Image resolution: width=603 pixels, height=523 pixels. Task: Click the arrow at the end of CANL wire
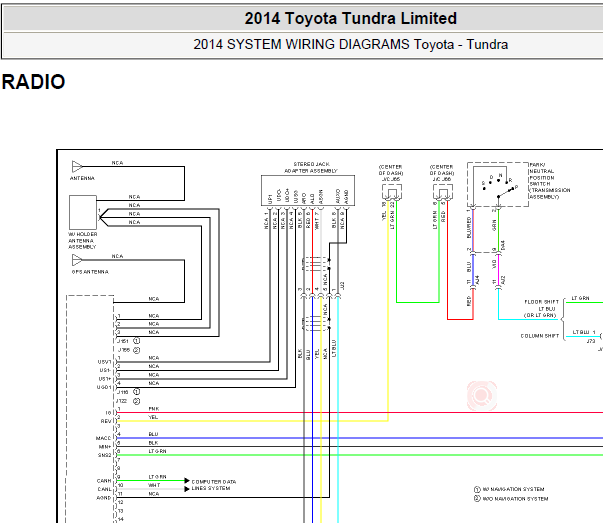(187, 489)
